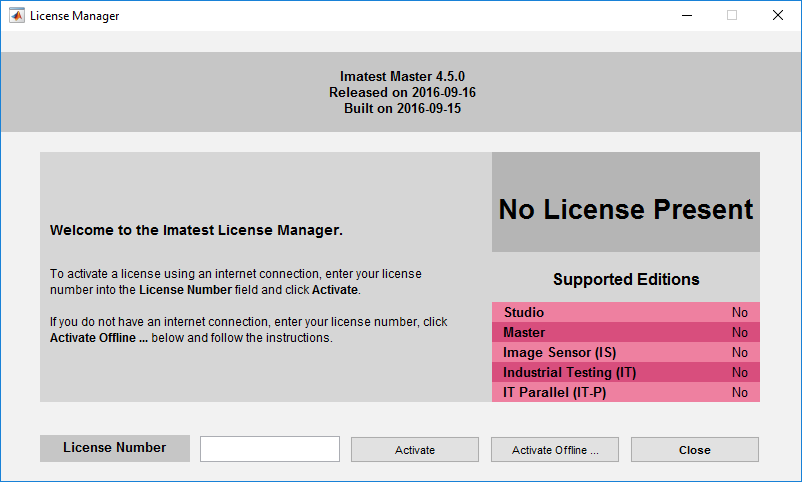Screen dimensions: 802x482
Task: Minimize the License Manager window
Action: (687, 15)
